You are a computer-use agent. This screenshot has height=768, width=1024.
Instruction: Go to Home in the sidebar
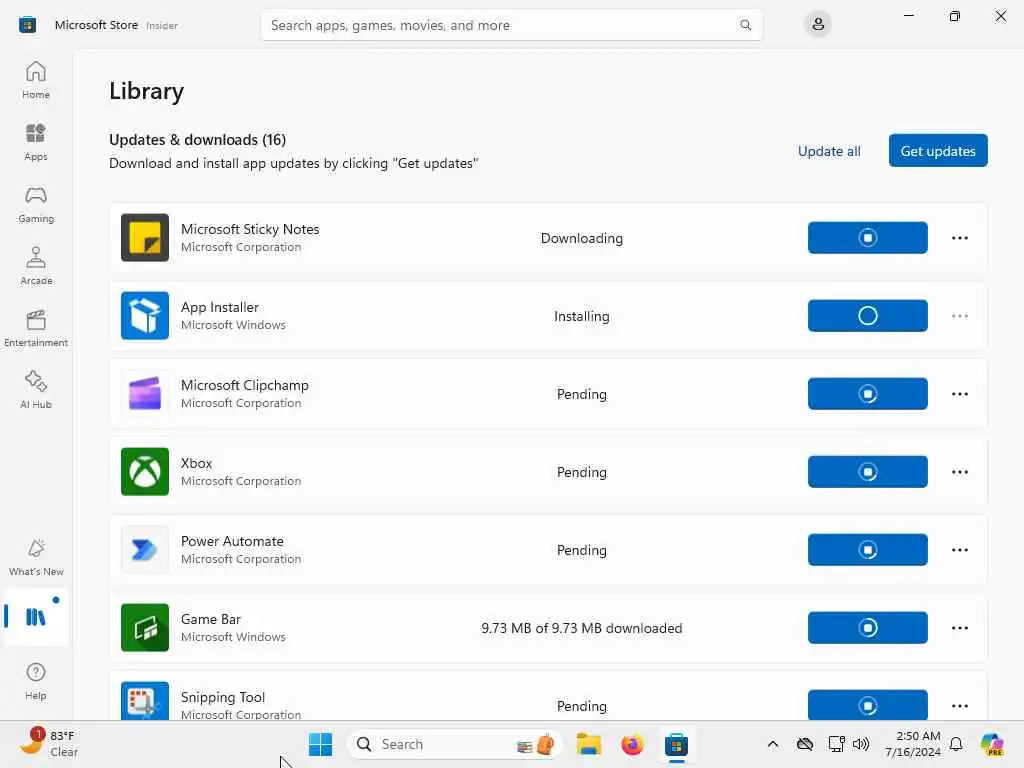pyautogui.click(x=36, y=80)
